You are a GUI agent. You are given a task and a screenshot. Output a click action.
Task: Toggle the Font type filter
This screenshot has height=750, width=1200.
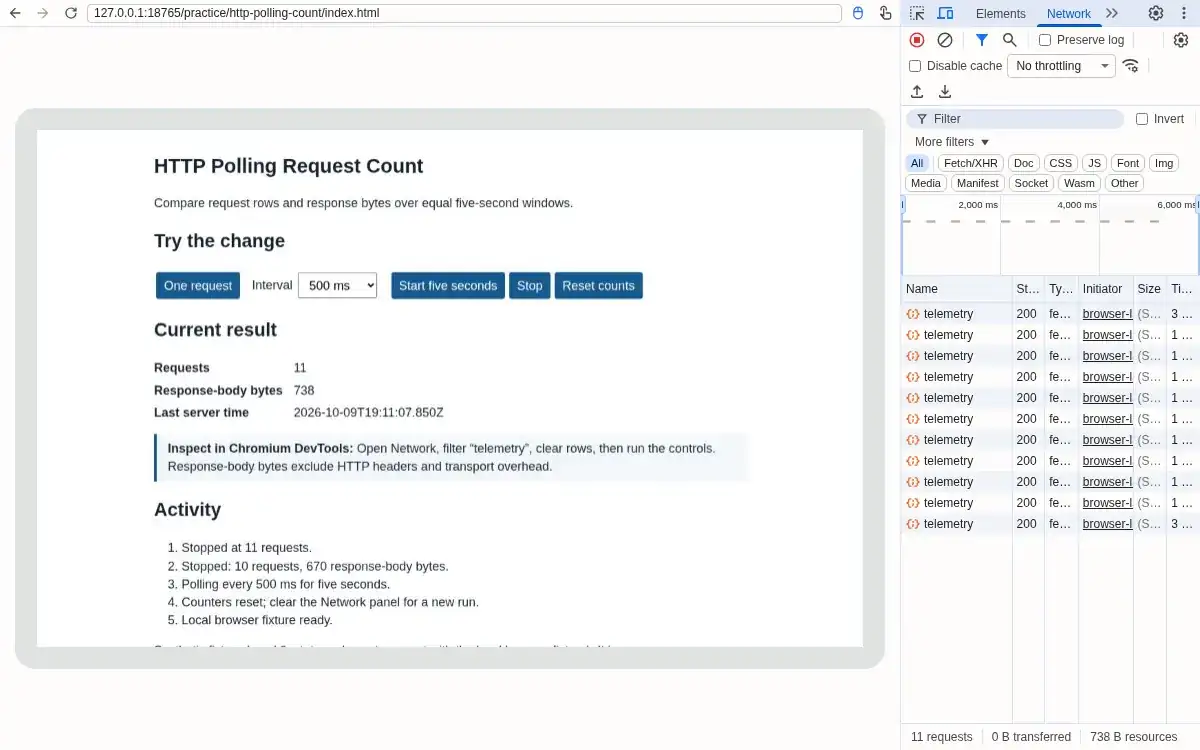[x=1128, y=163]
